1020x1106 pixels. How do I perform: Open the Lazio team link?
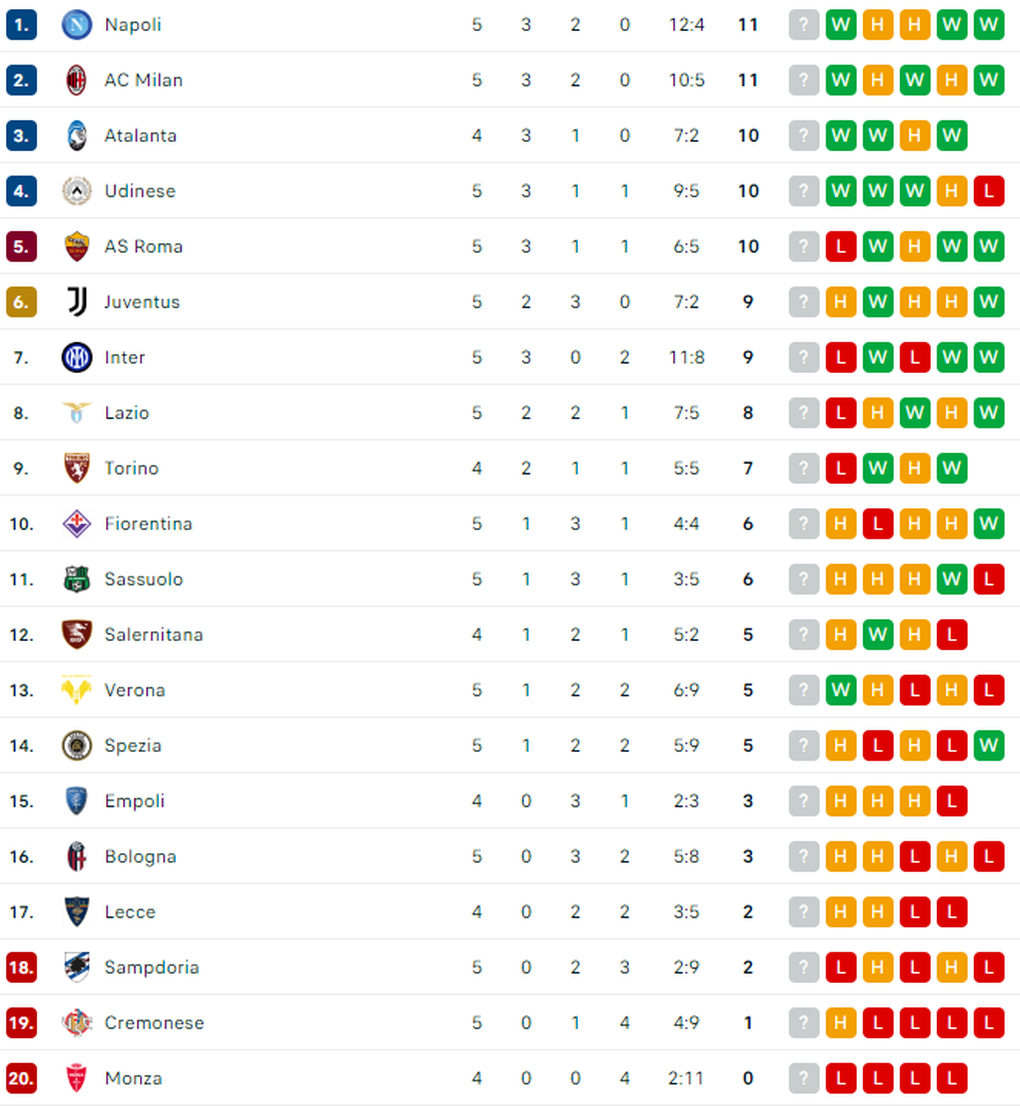(x=127, y=413)
